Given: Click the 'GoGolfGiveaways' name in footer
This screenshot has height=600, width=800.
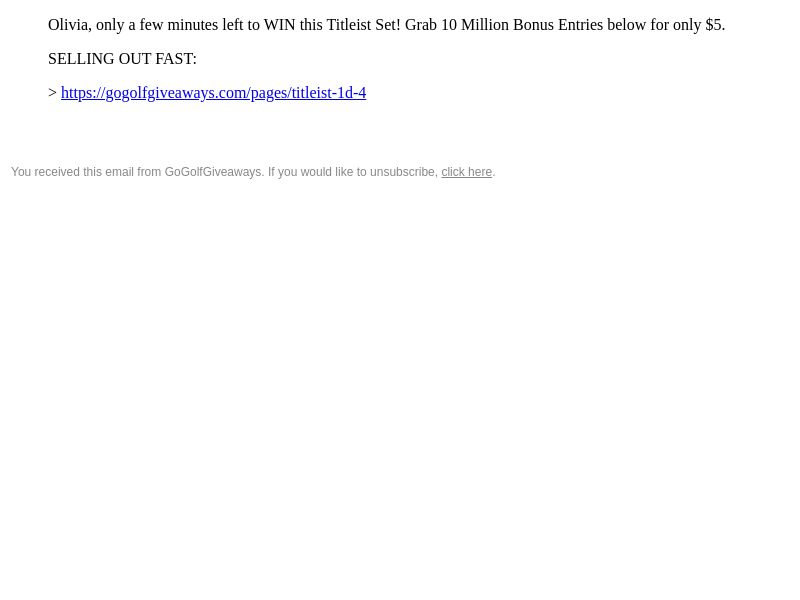Looking at the screenshot, I should pos(213,172).
